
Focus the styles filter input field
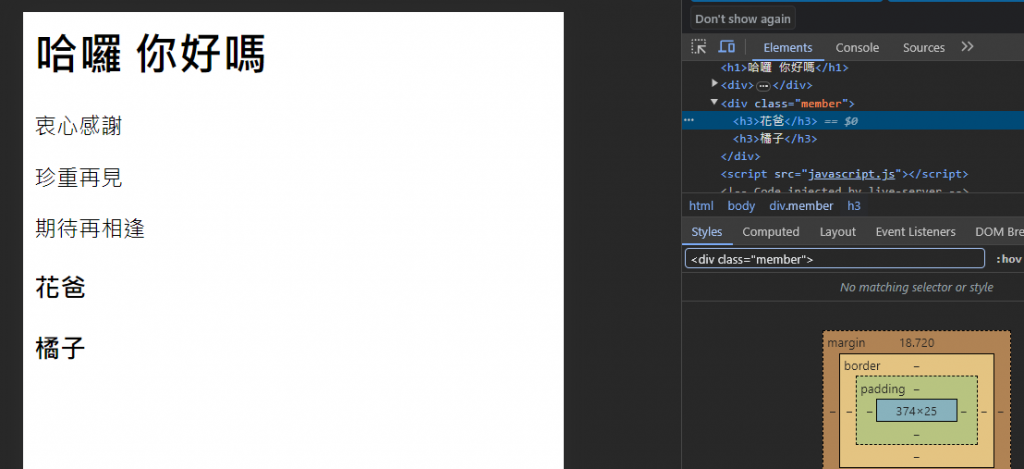pyautogui.click(x=835, y=259)
